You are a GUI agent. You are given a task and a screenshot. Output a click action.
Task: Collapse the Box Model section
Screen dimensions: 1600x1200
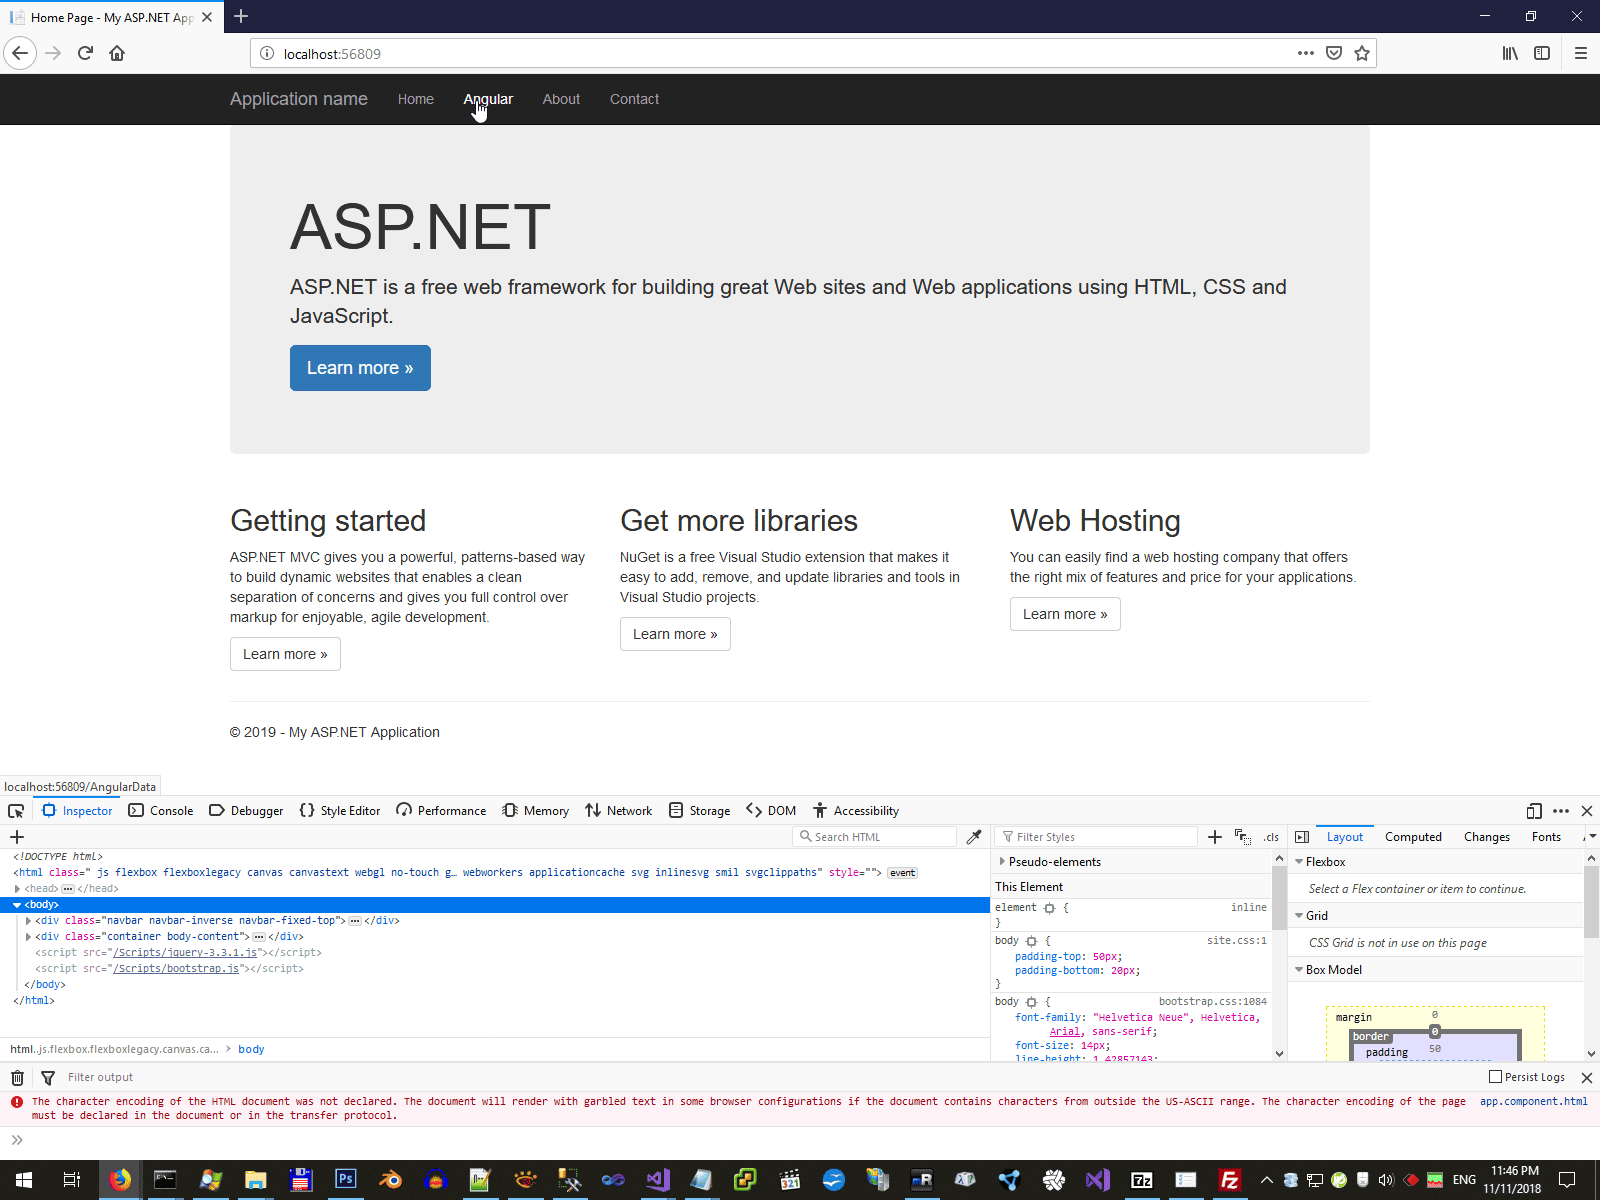point(1299,969)
